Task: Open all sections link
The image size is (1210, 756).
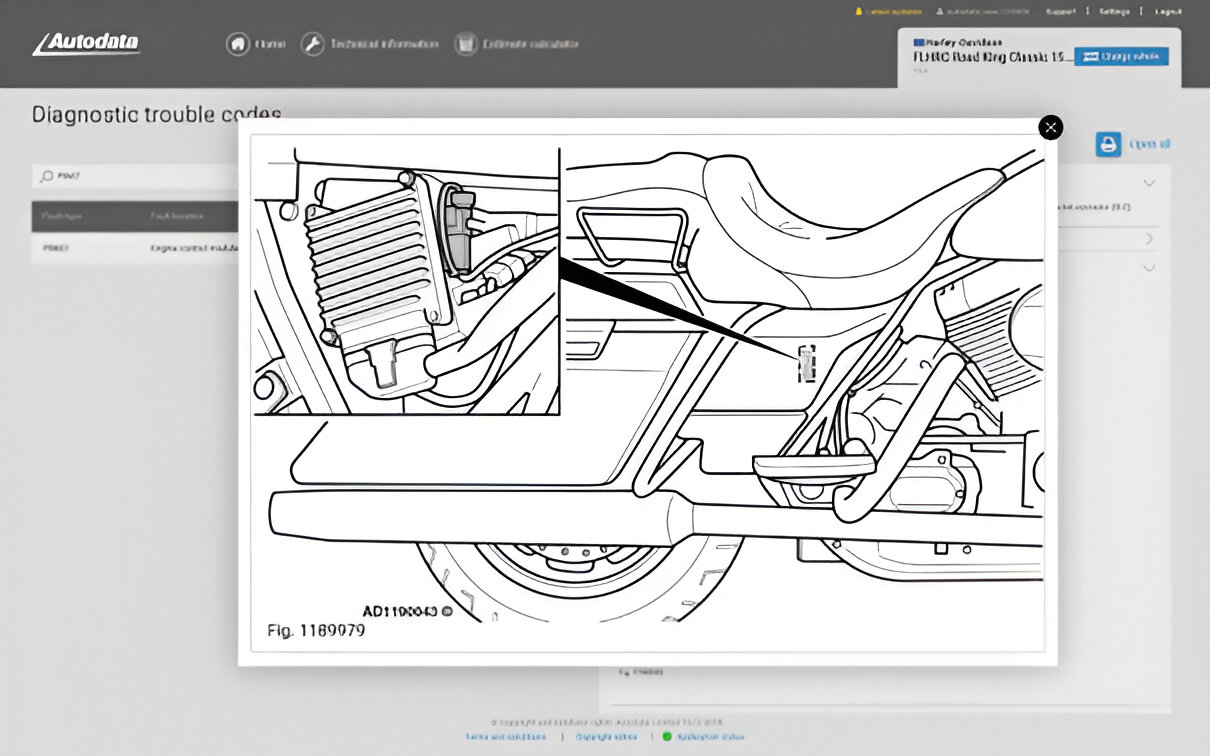Action: click(1149, 144)
